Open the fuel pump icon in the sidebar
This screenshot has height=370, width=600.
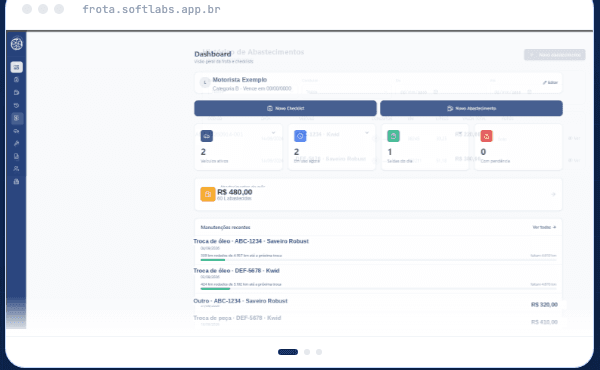point(16,93)
